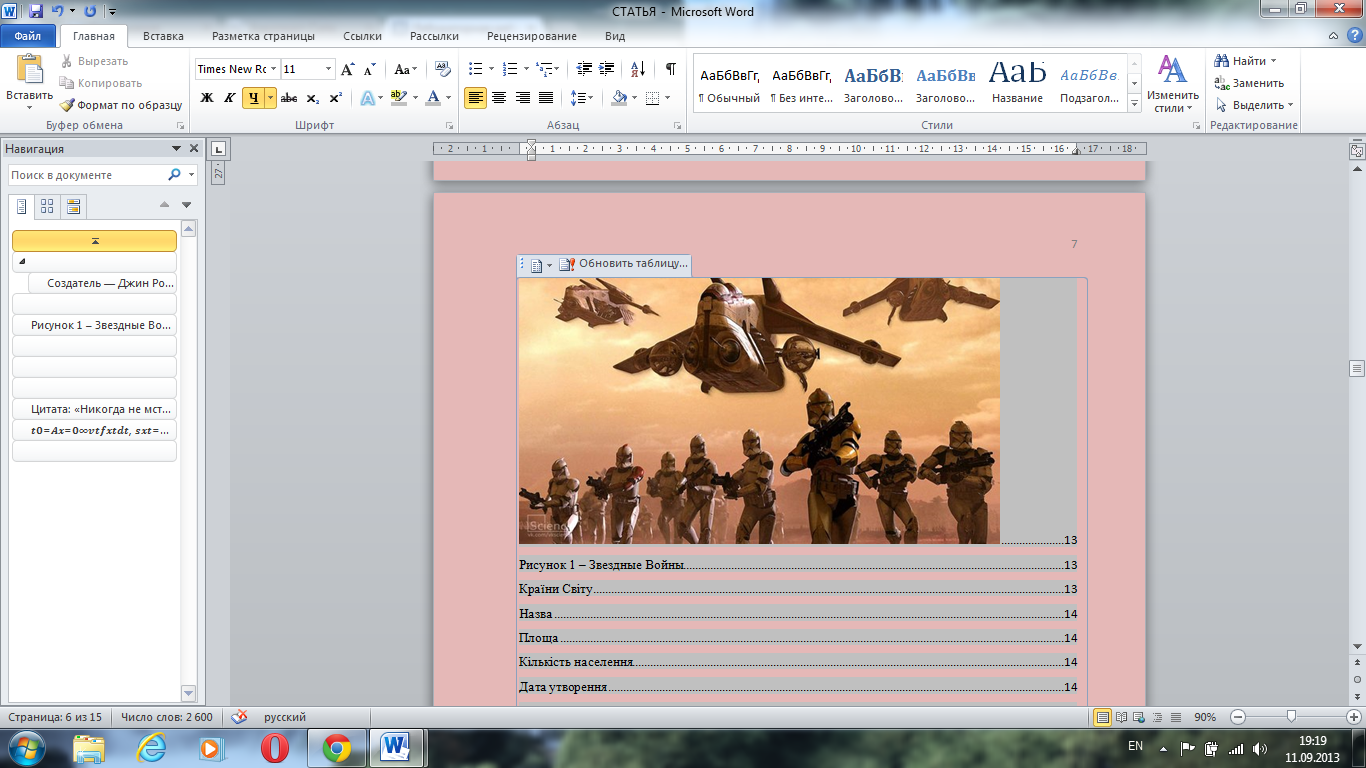Open line spacing dropdown

pyautogui.click(x=581, y=98)
